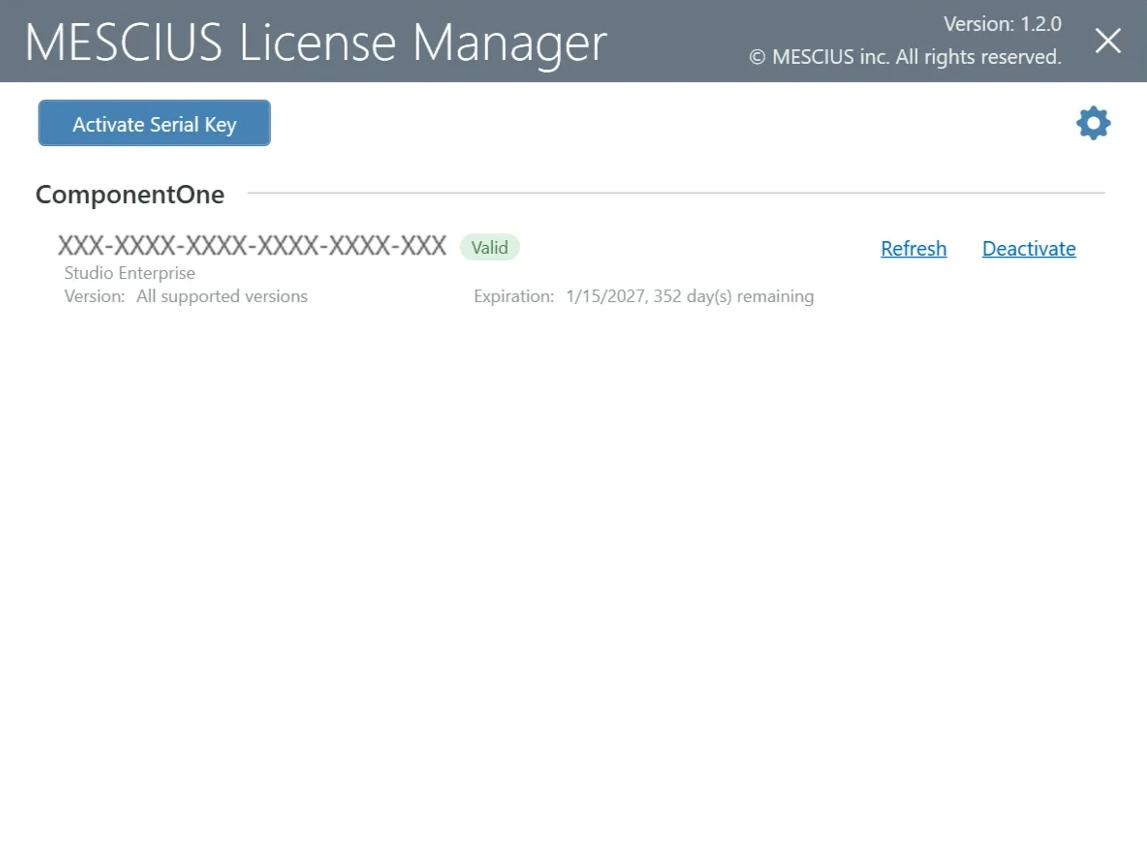Image resolution: width=1147 pixels, height=855 pixels.
Task: Click the Version: label under Studio Enterprise
Action: [95, 296]
